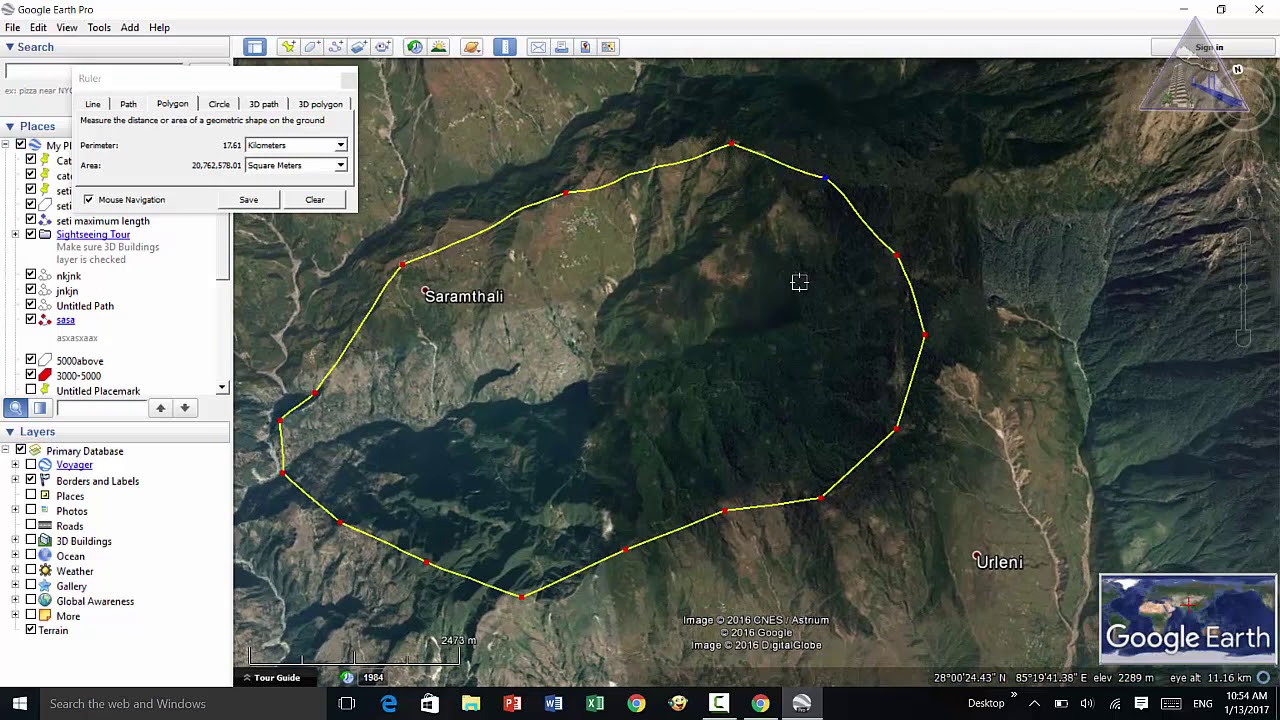This screenshot has width=1280, height=720.
Task: Open the area units Square Meters dropdown
Action: (x=296, y=166)
